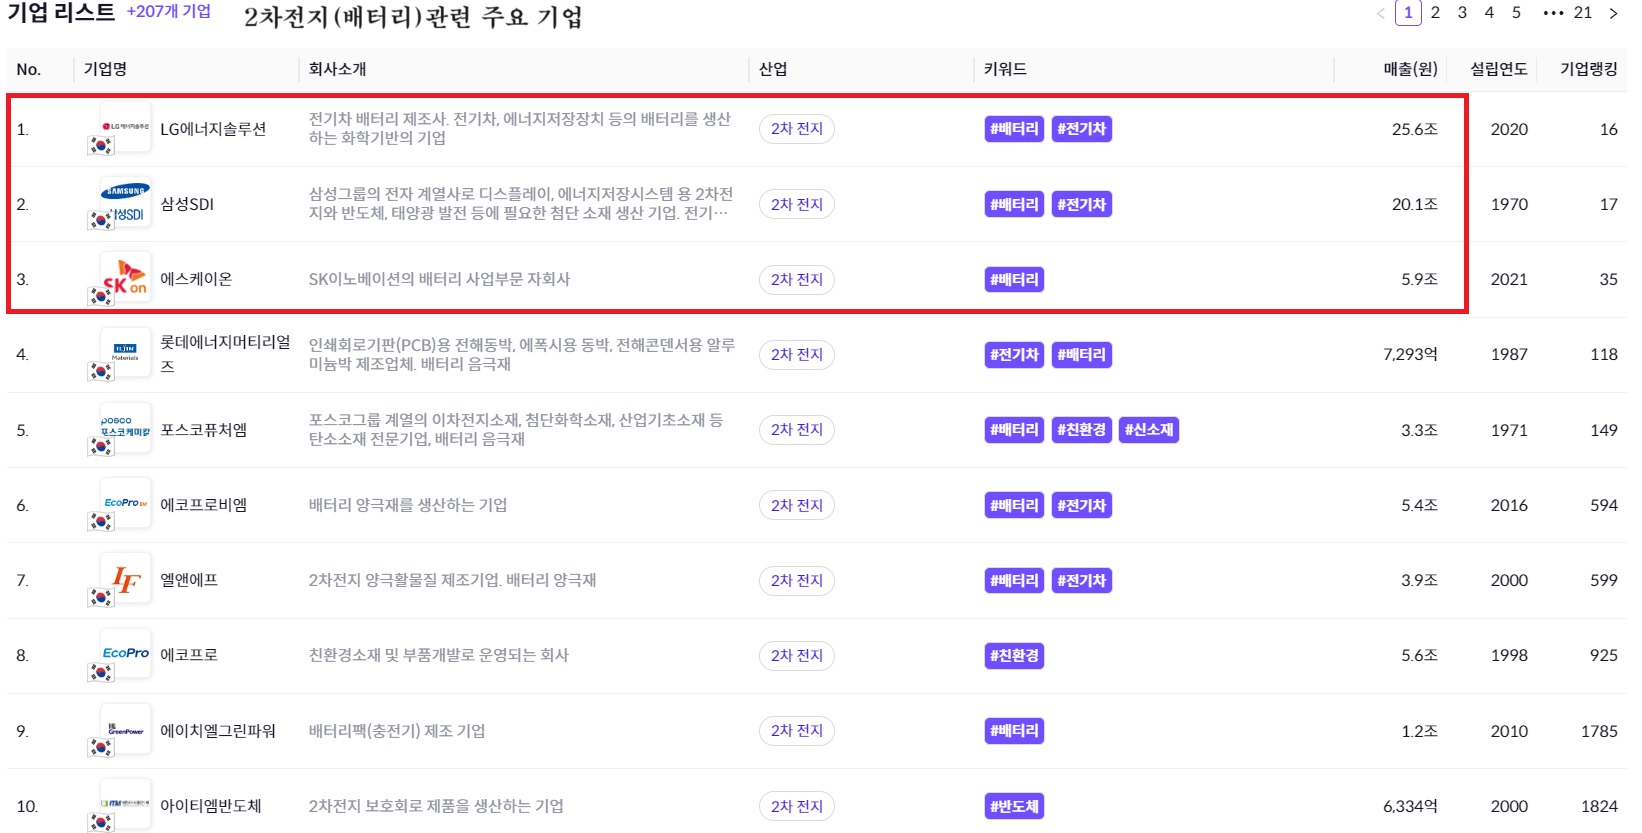Click the 2차 전지 industry tag for 포스코퓨처엠
The image size is (1642, 833).
[x=797, y=430]
